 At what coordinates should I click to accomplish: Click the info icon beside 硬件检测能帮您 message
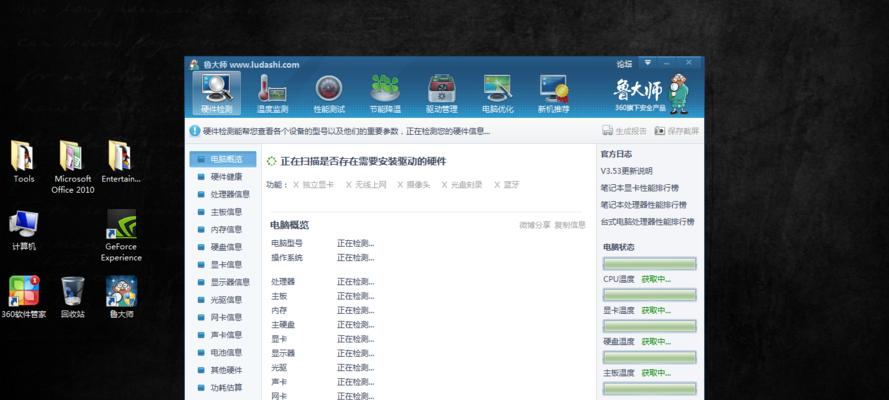[195, 131]
